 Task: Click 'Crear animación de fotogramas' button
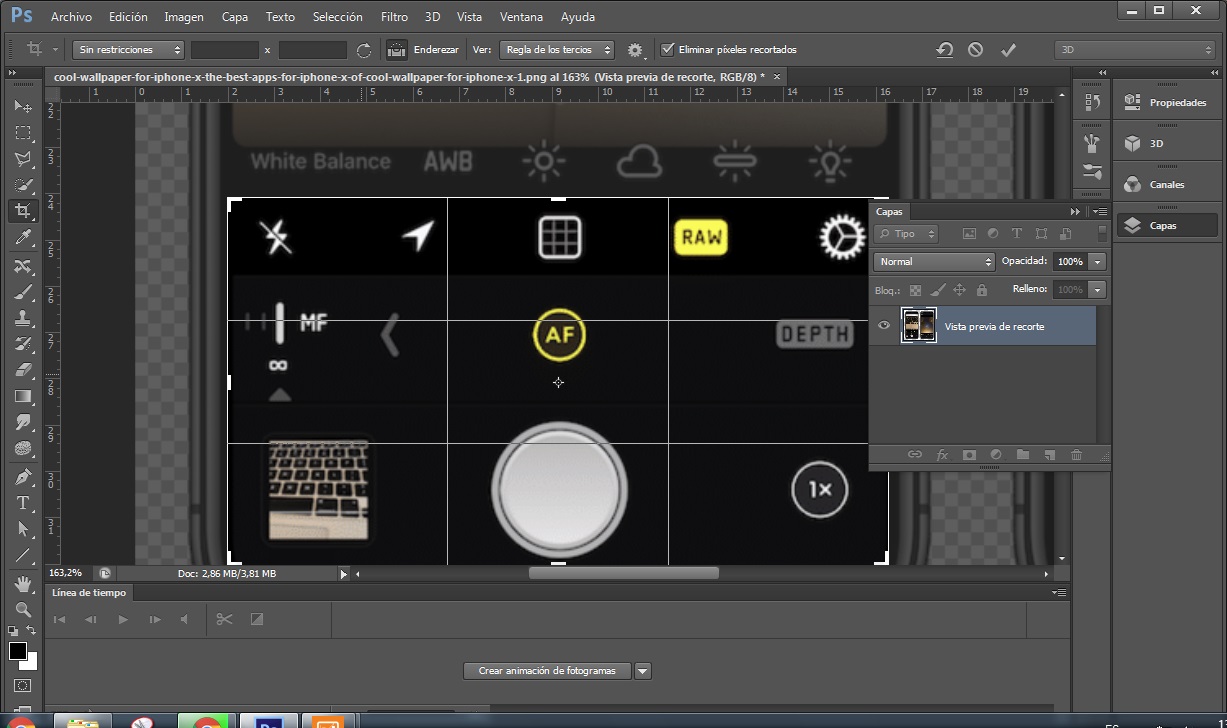(x=548, y=671)
